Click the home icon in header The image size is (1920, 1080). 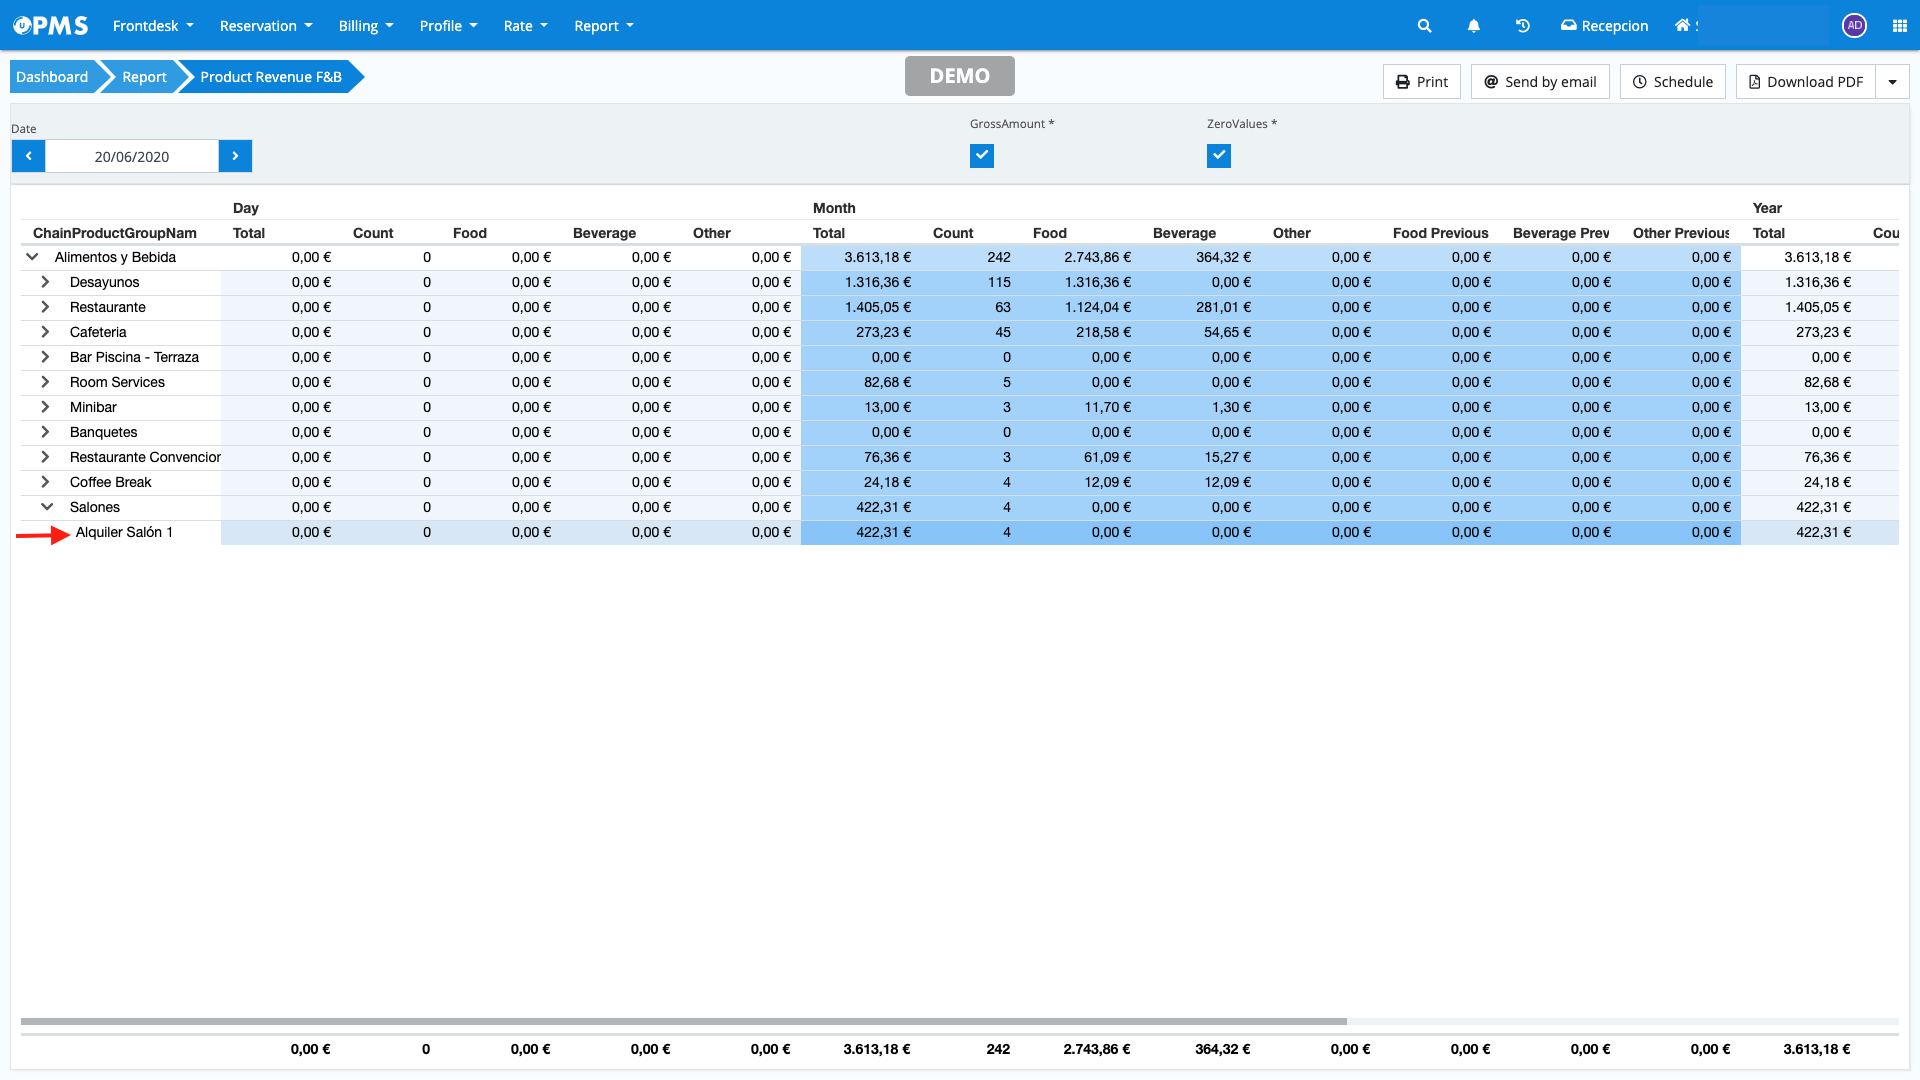[1682, 26]
